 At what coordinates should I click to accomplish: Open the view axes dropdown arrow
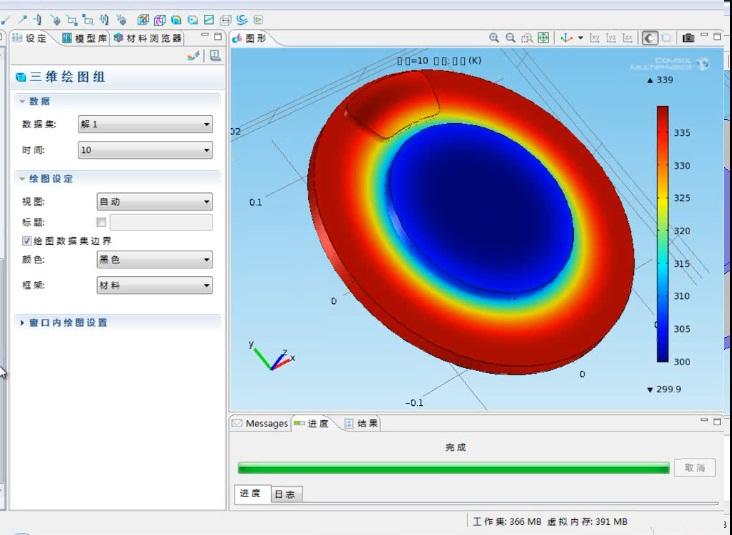[x=580, y=38]
